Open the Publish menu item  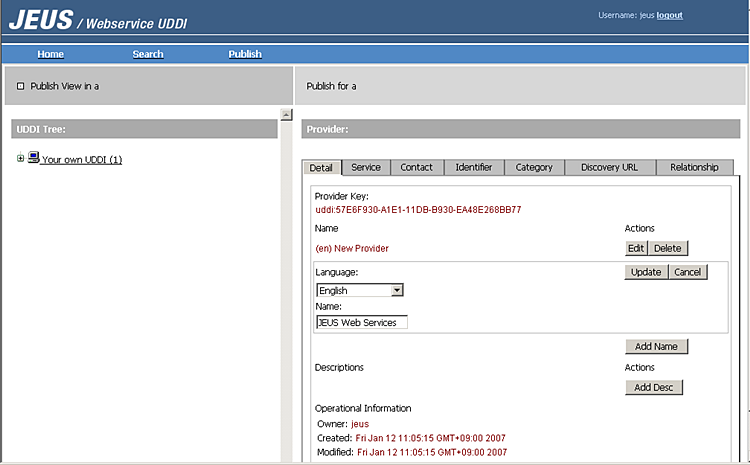[x=245, y=54]
